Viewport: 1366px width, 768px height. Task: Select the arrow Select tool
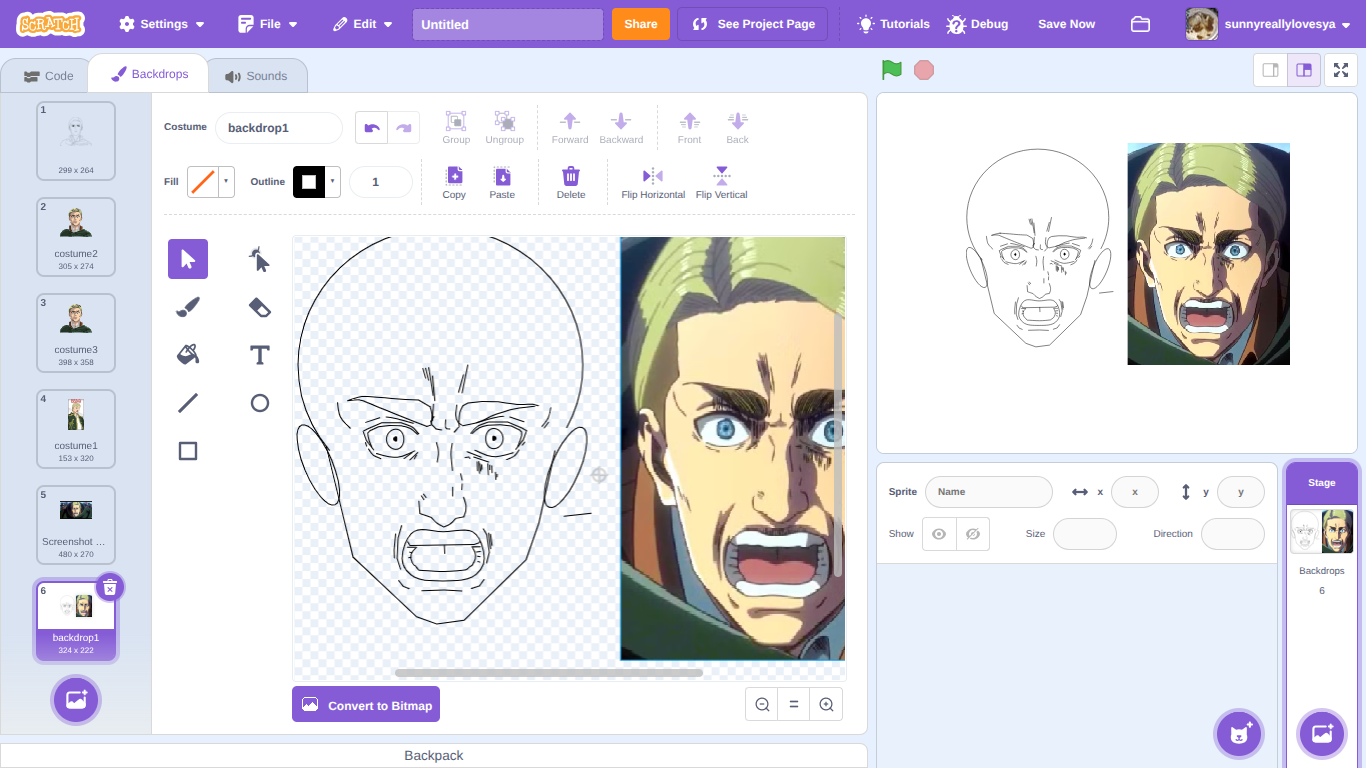(188, 259)
